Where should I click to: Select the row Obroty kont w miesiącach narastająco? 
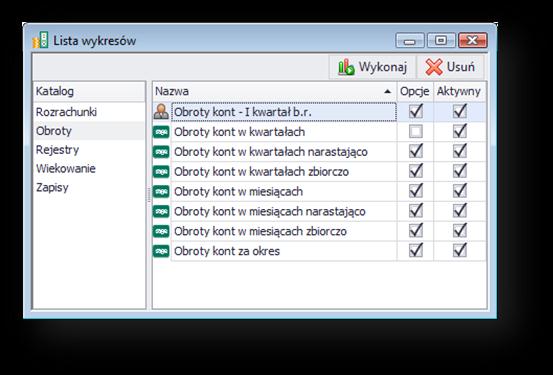coord(284,212)
